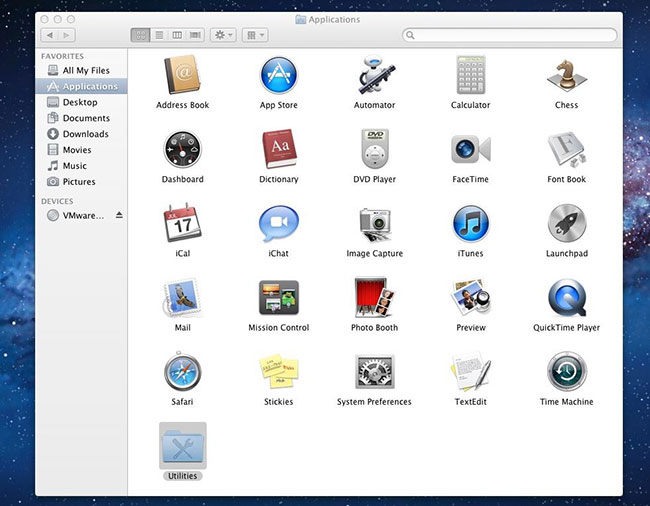
Task: Click the "Mission Control" label text
Action: (279, 328)
